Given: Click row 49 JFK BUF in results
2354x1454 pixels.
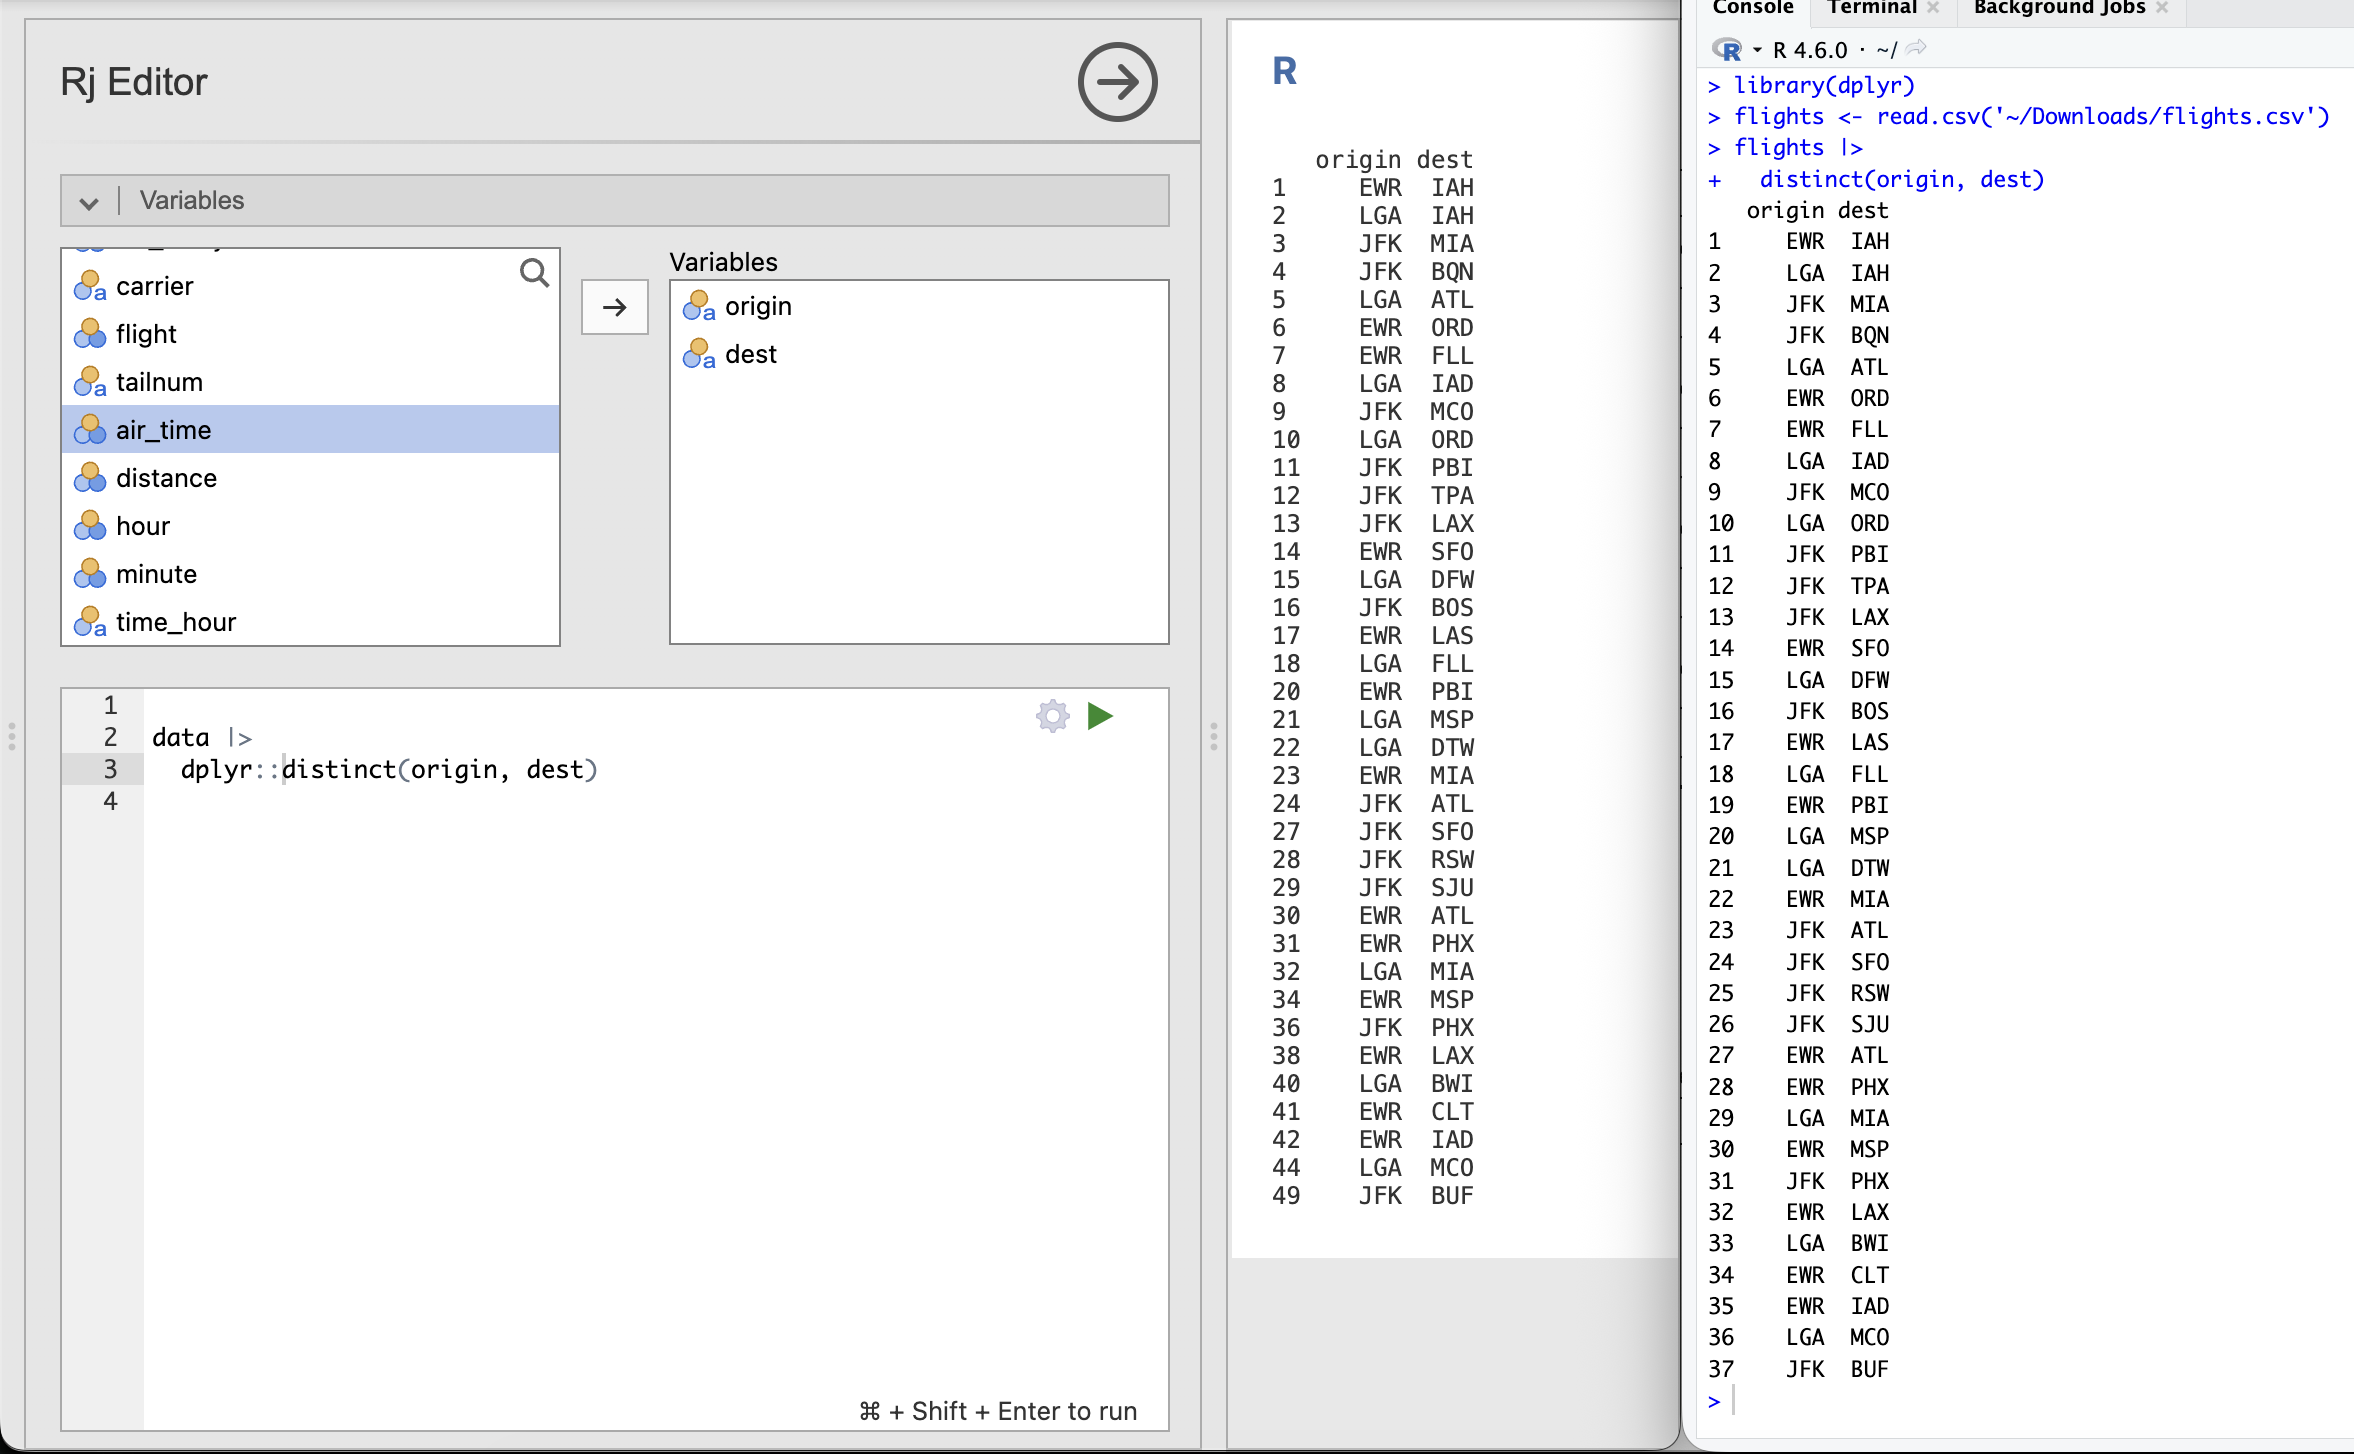Looking at the screenshot, I should 1373,1196.
